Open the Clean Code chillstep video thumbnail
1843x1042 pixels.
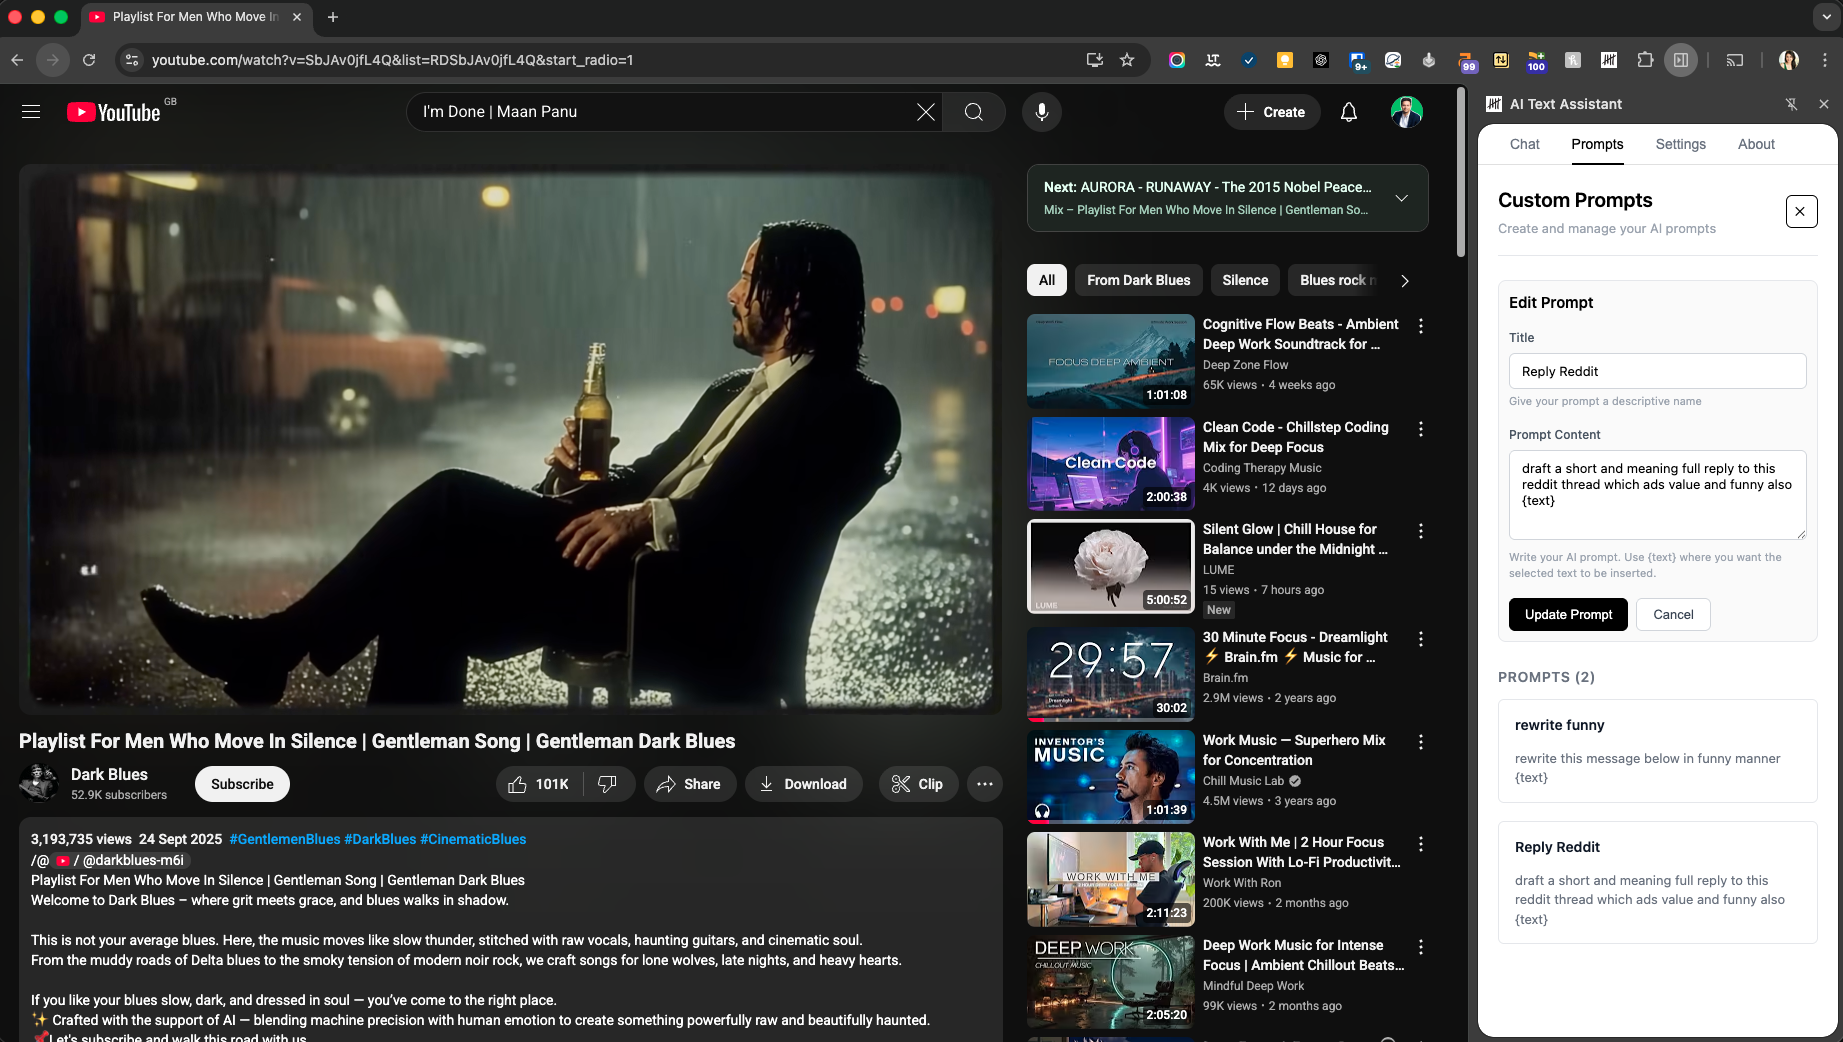[1110, 463]
